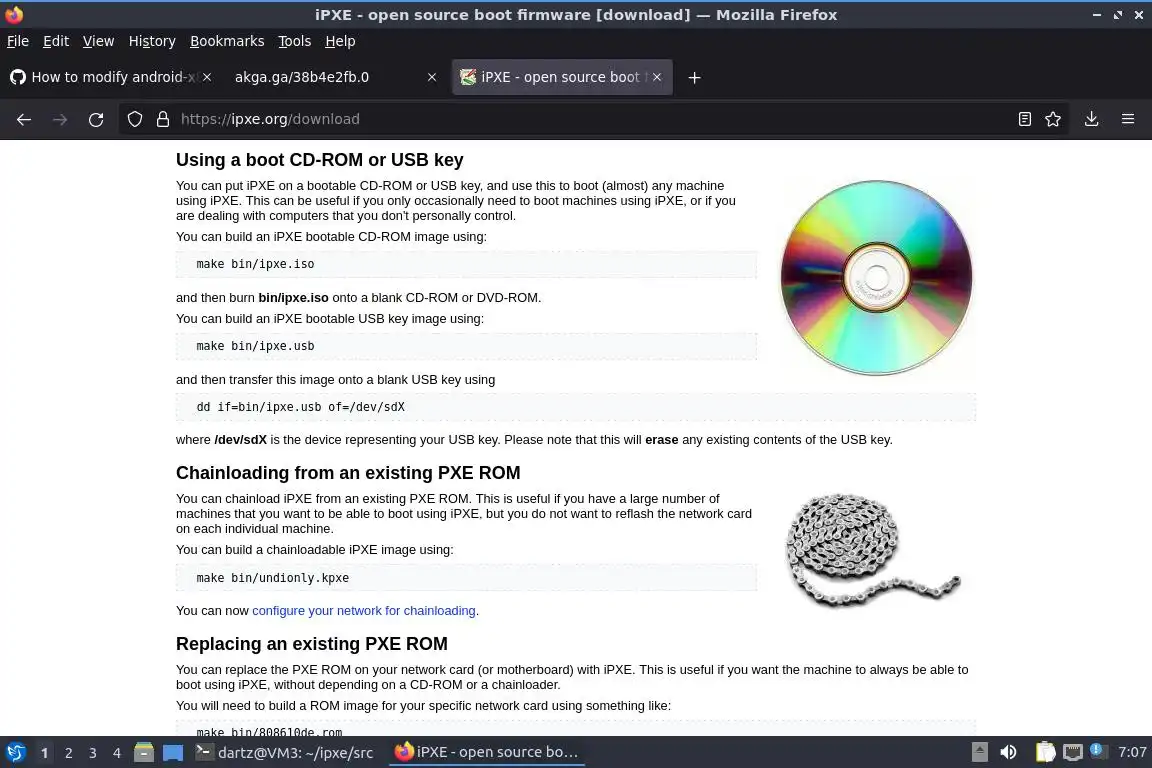
Task: Select the iPXE Firefox taskbar entry
Action: pyautogui.click(x=486, y=752)
